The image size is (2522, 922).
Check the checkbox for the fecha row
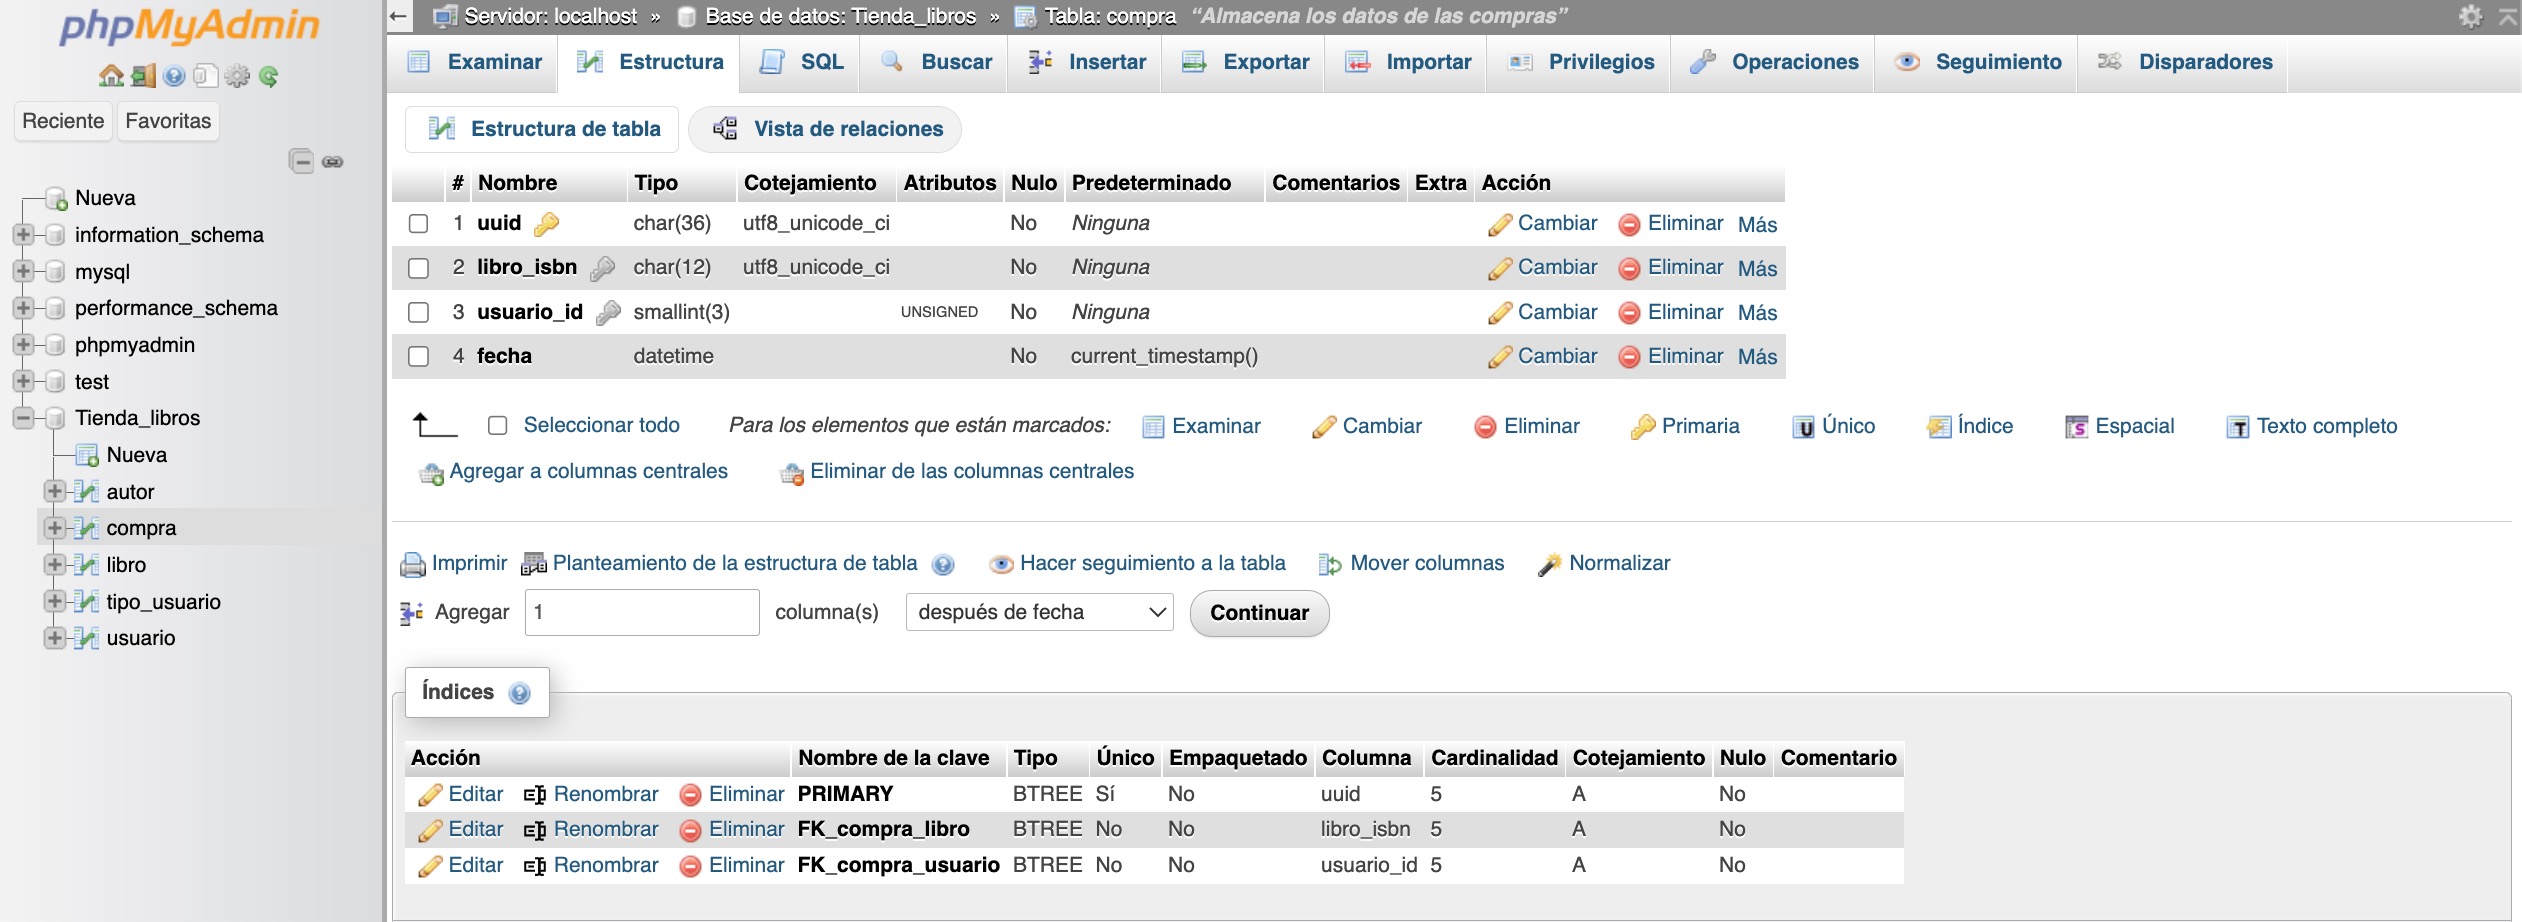click(x=419, y=356)
